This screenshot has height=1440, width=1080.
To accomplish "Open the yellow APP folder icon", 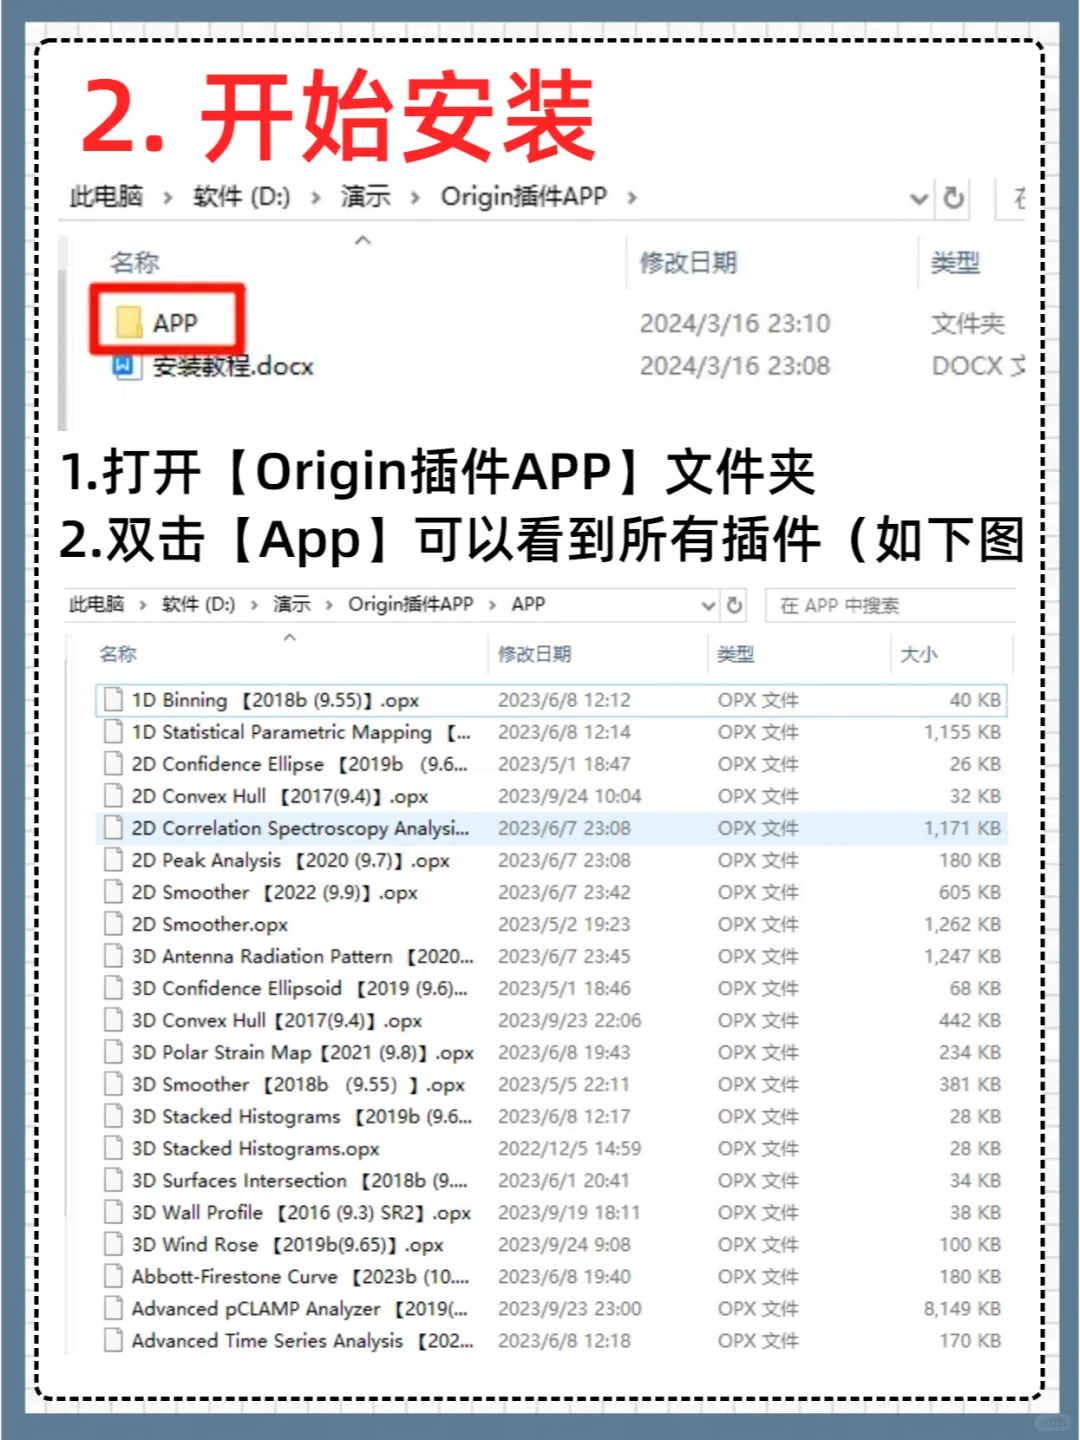I will 132,321.
